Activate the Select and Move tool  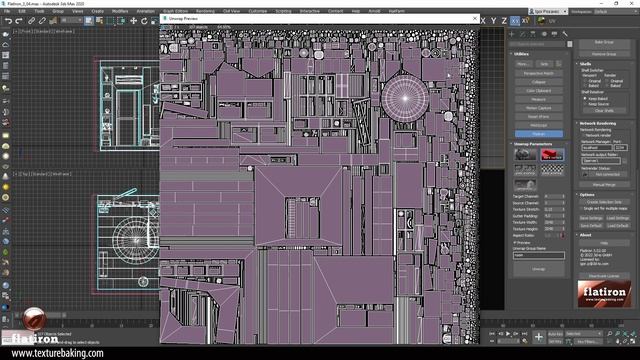tap(133, 21)
